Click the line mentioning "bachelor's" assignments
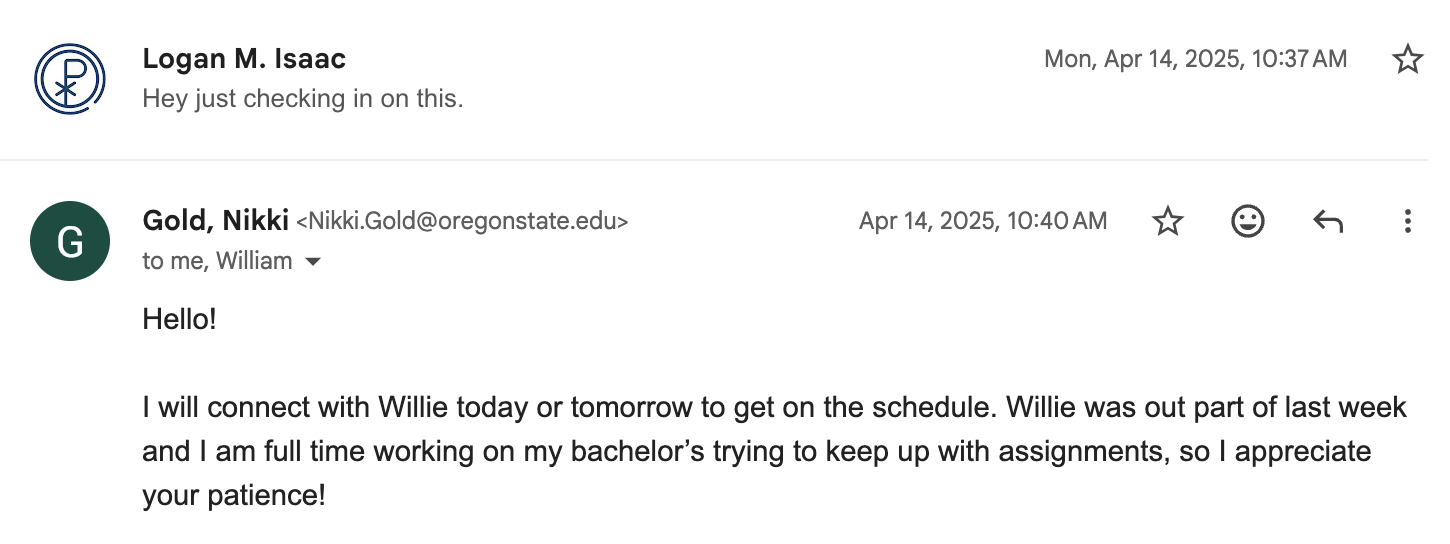 click(755, 452)
